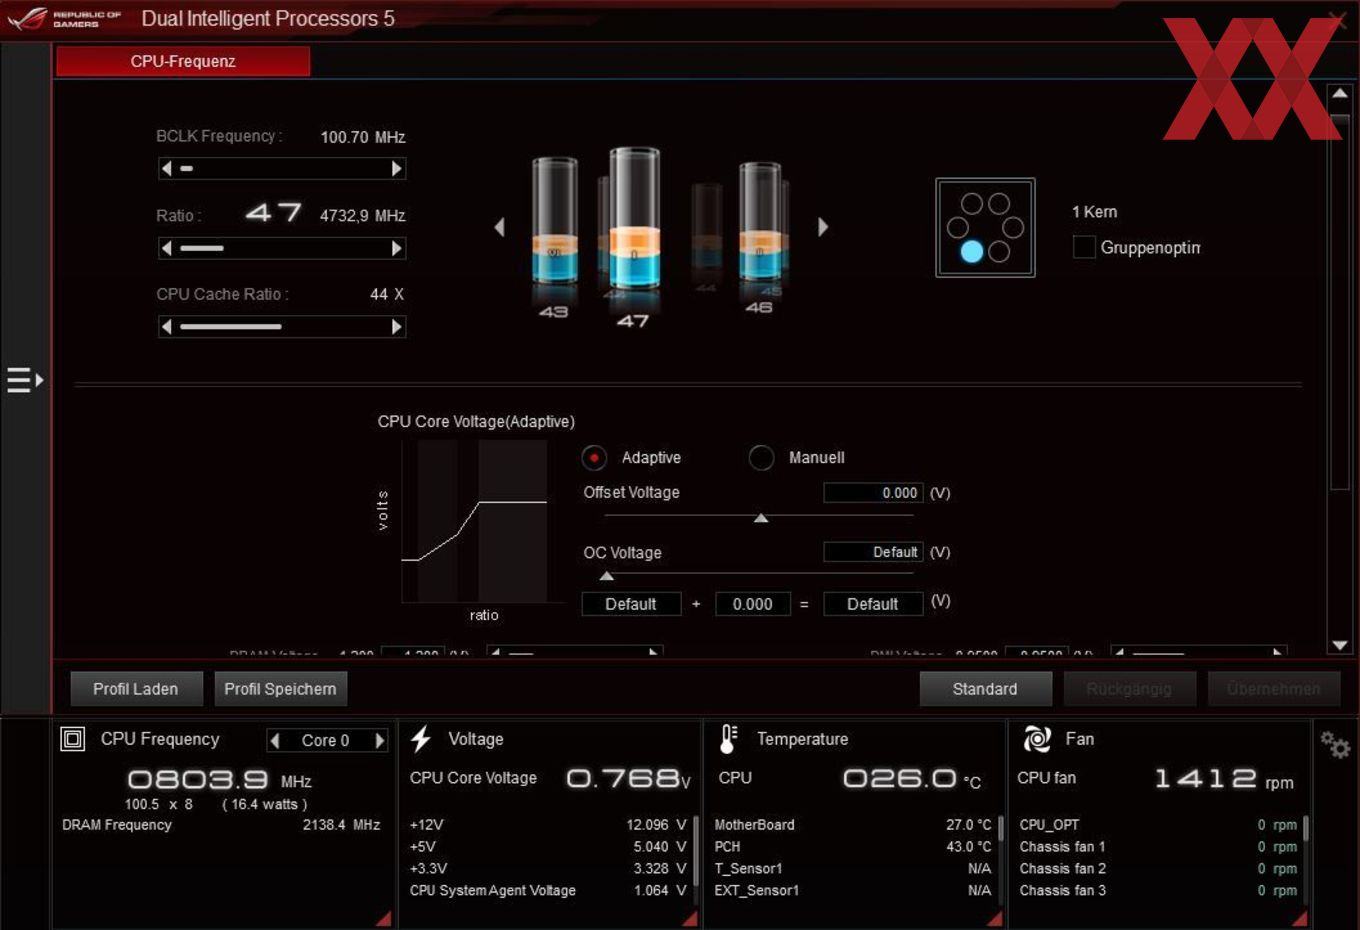Click the Fan panel scrollbar
The height and width of the screenshot is (930, 1360).
[1306, 858]
